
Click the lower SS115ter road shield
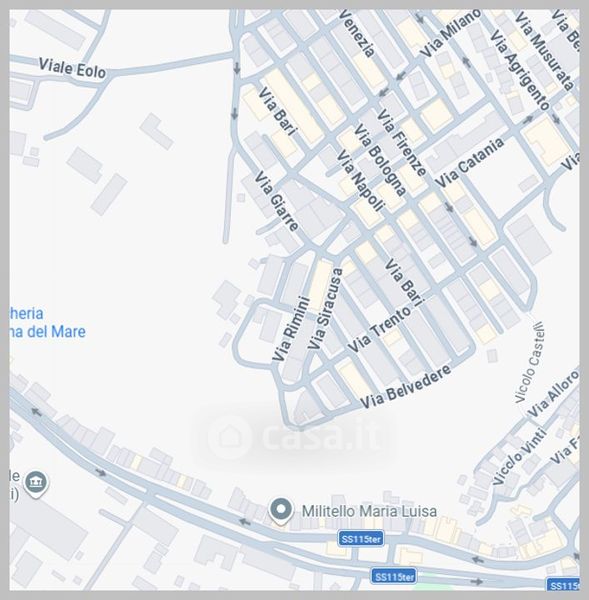tap(393, 577)
